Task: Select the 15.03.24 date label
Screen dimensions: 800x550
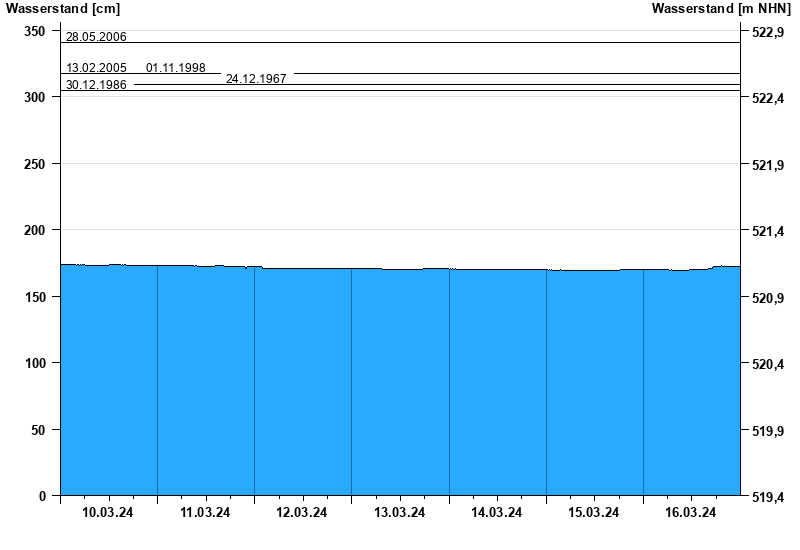Action: pyautogui.click(x=594, y=513)
